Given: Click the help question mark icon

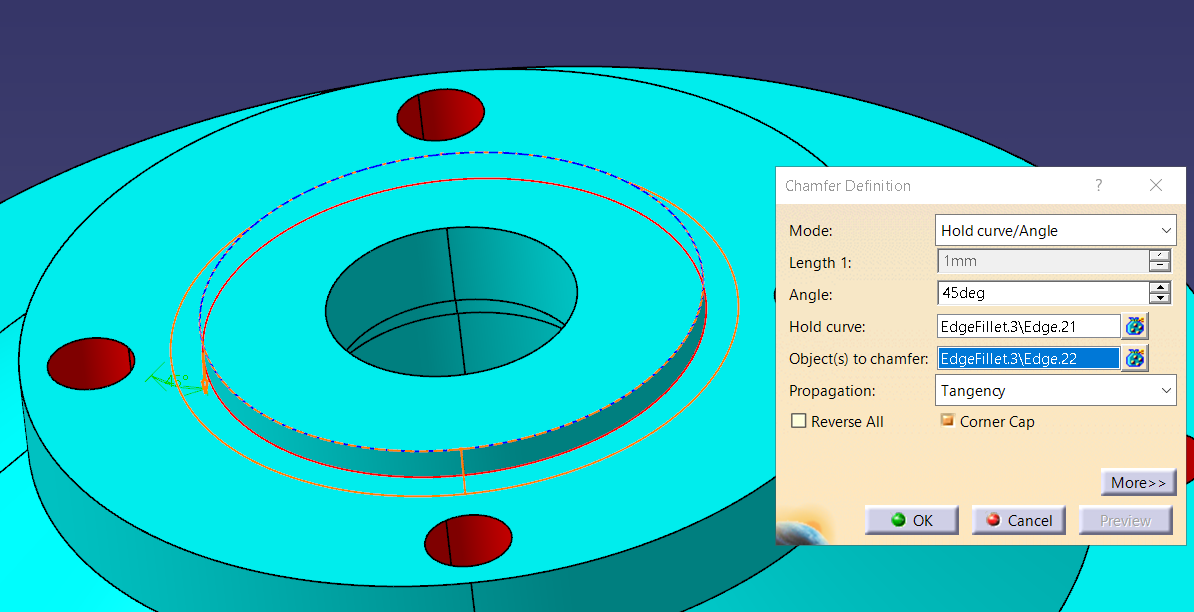Looking at the screenshot, I should coord(1098,185).
